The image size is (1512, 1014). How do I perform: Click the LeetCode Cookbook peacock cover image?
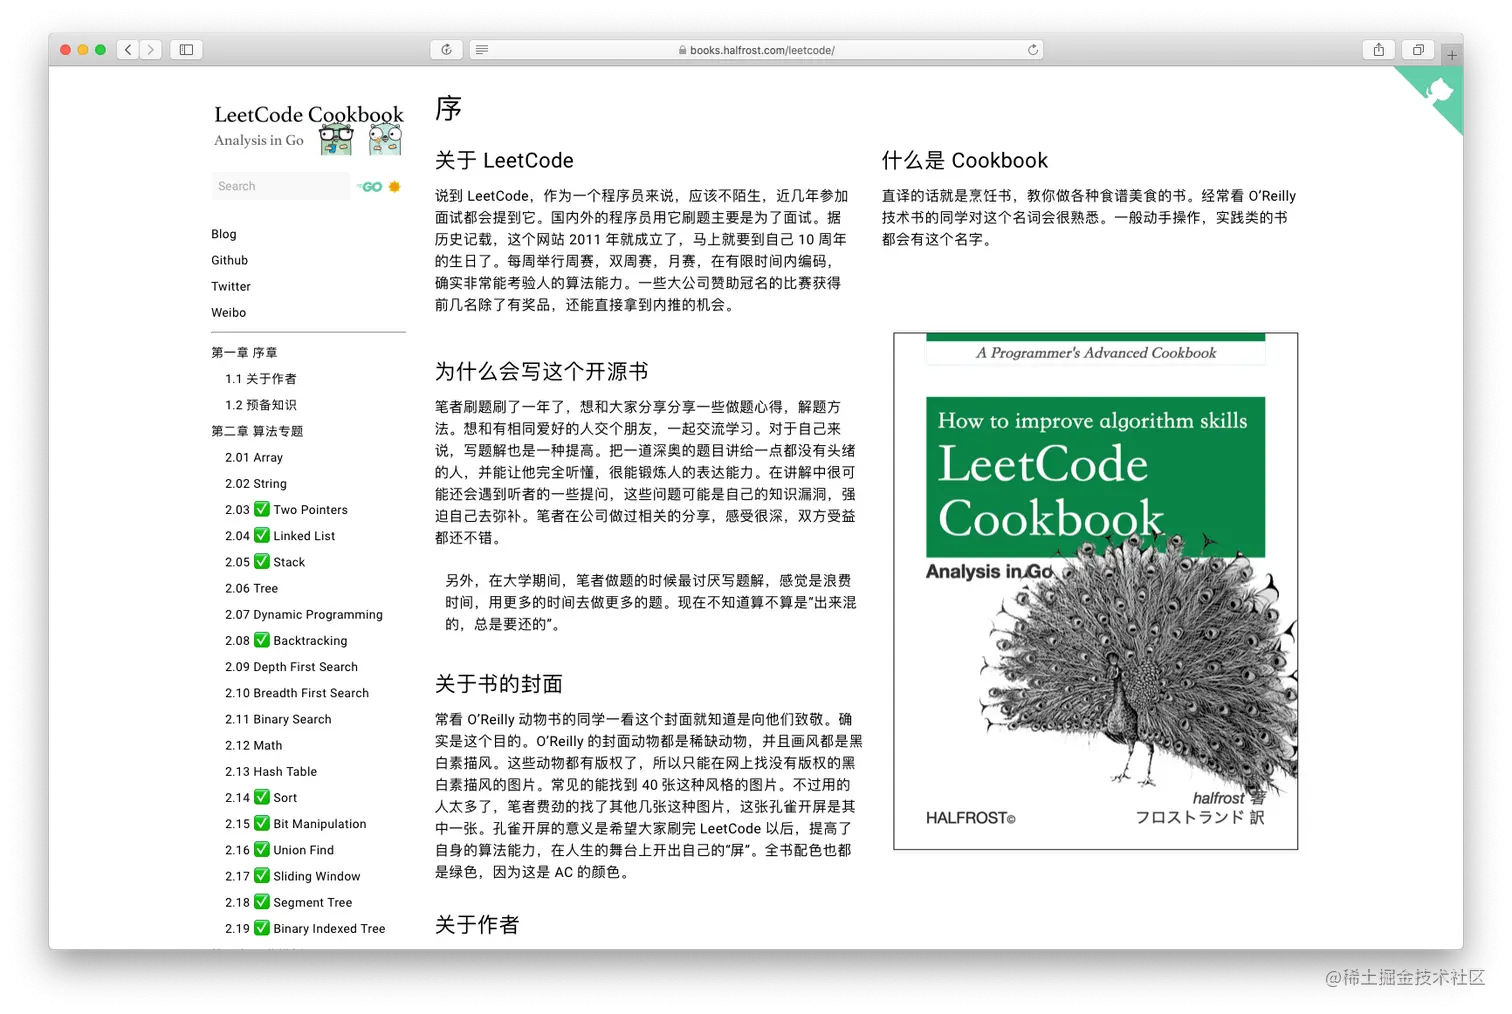[x=1096, y=591]
